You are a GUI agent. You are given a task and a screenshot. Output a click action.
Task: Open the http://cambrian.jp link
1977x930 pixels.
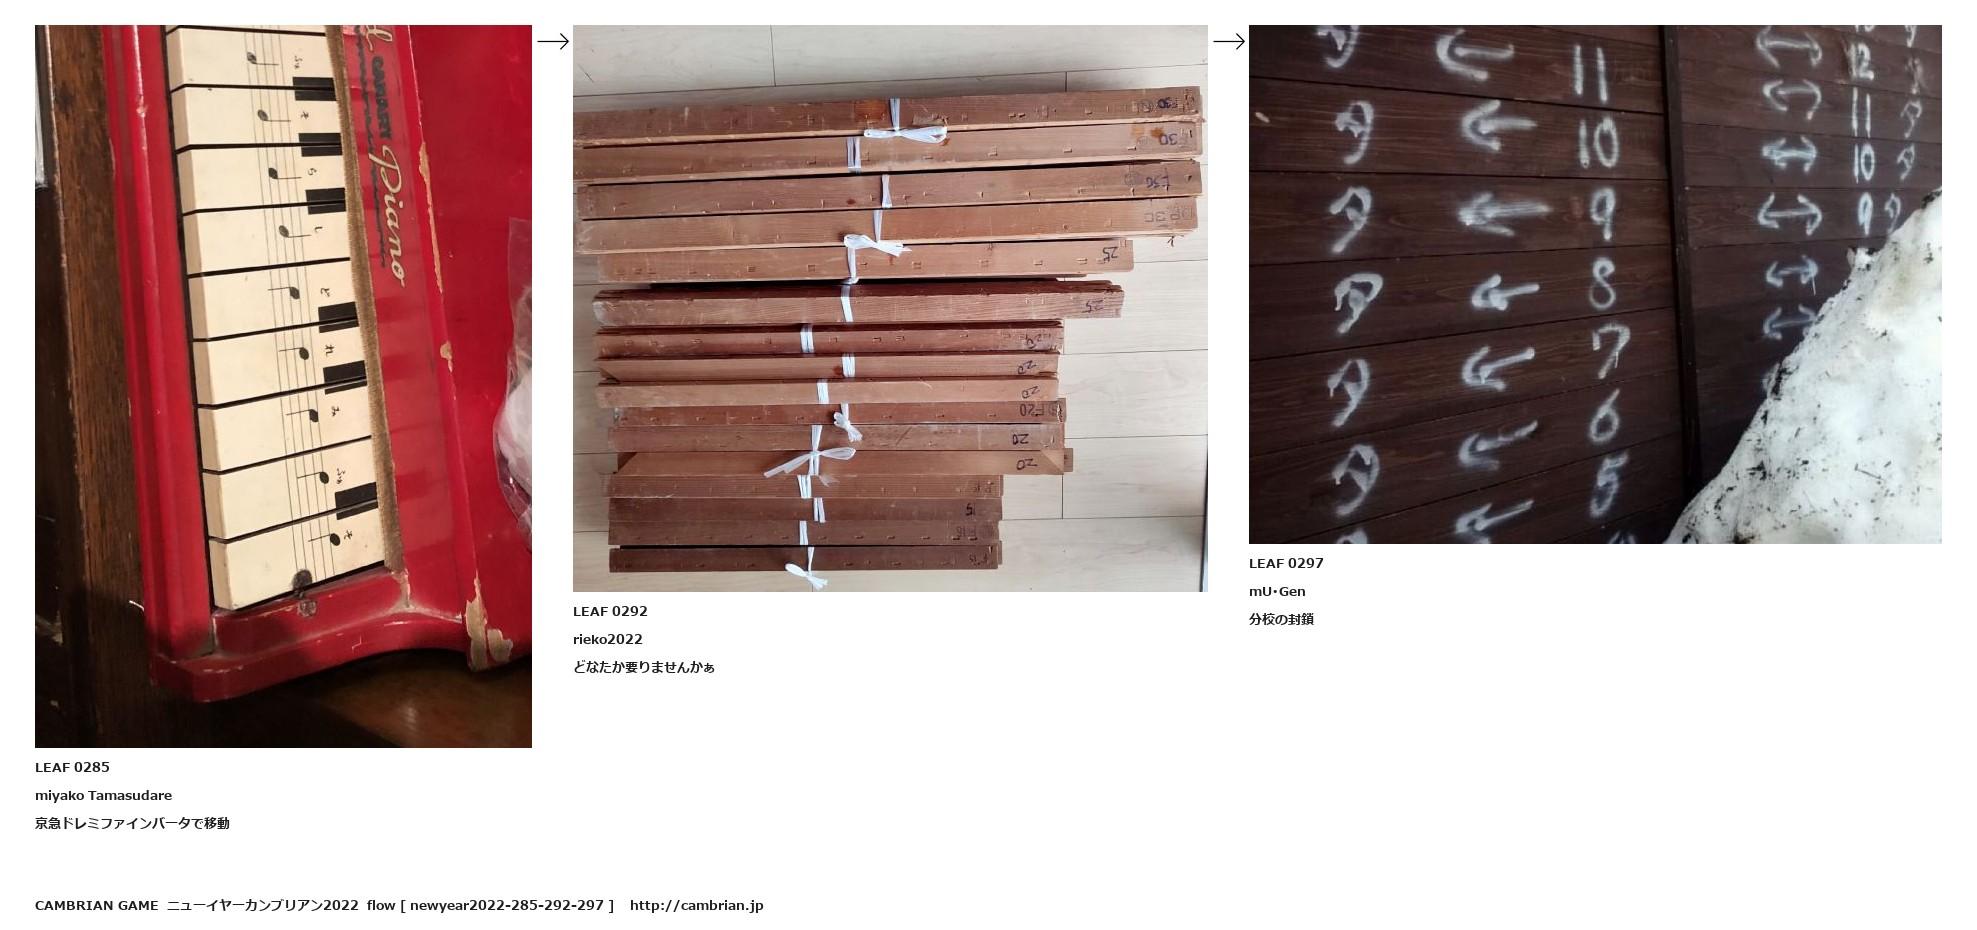[x=696, y=905]
